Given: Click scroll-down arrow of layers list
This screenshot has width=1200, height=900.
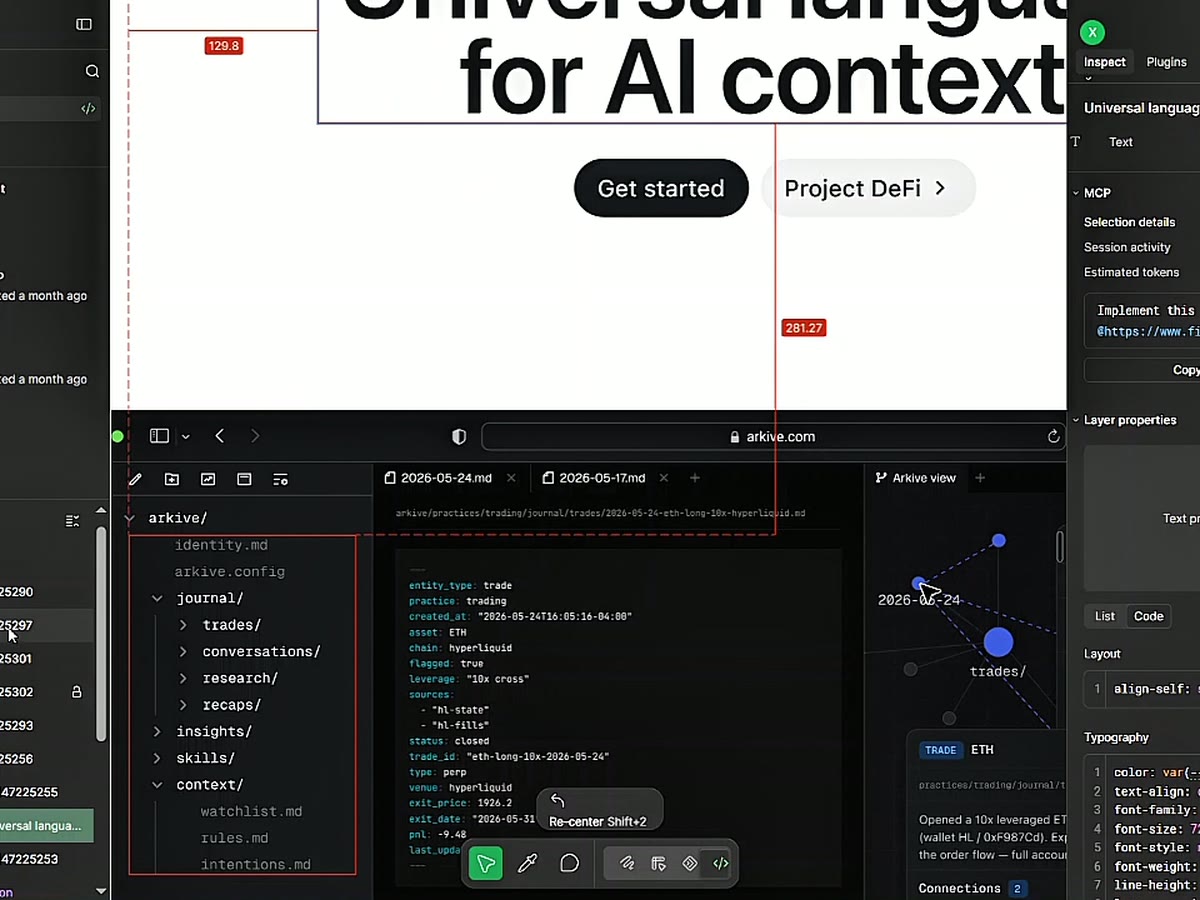Looking at the screenshot, I should pyautogui.click(x=100, y=890).
